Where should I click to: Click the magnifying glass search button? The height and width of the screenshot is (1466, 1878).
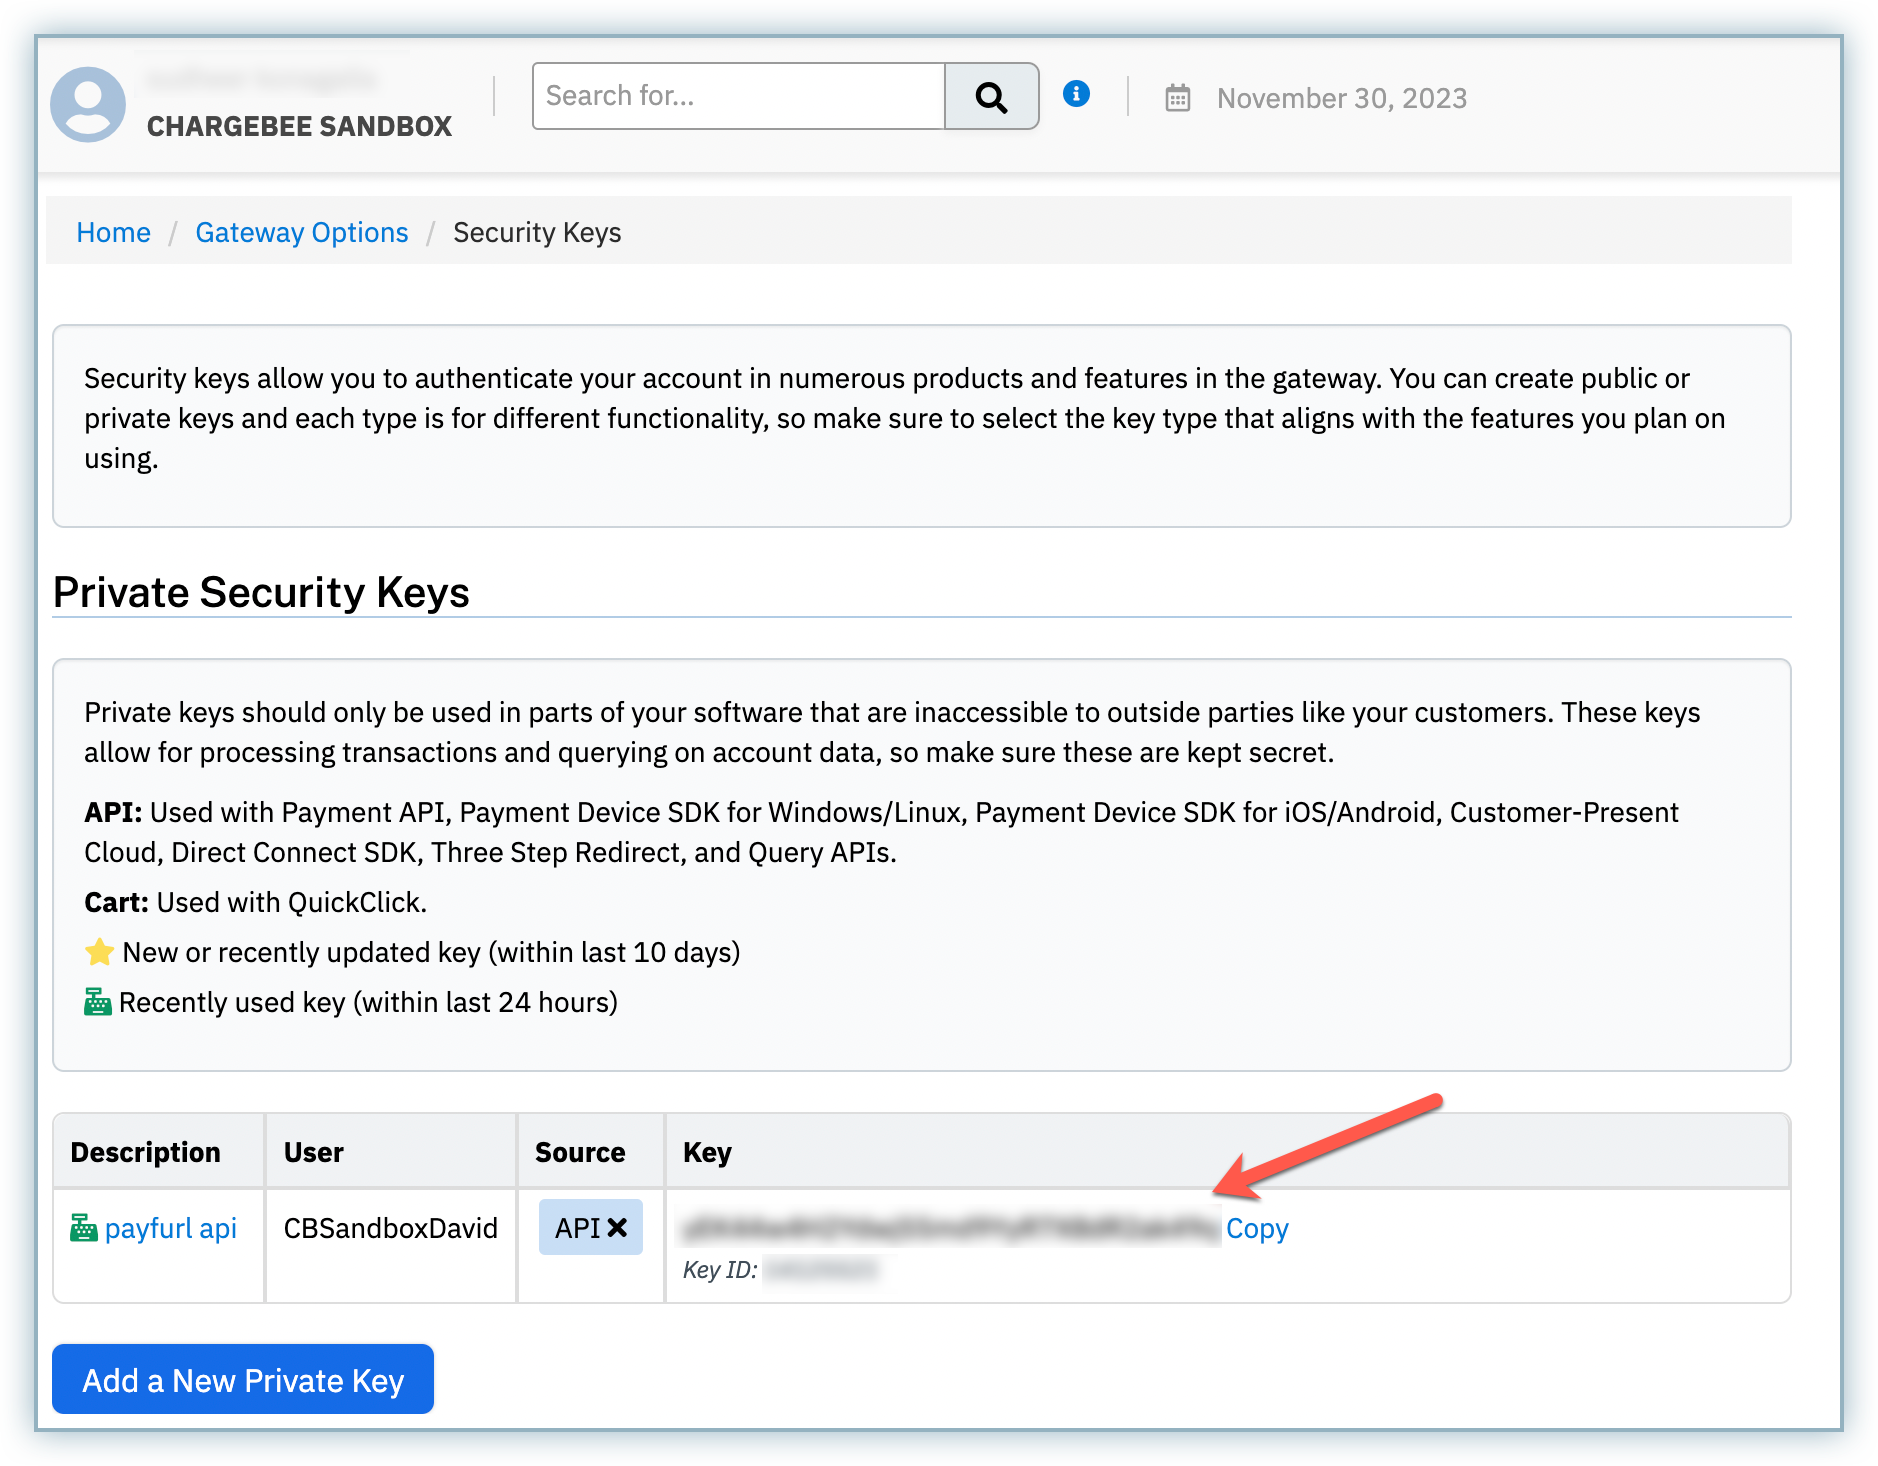990,97
